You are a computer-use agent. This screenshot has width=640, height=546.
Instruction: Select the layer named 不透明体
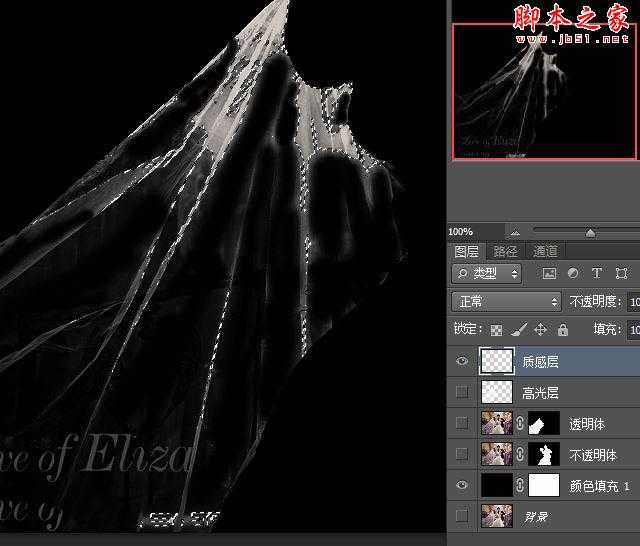[593, 455]
